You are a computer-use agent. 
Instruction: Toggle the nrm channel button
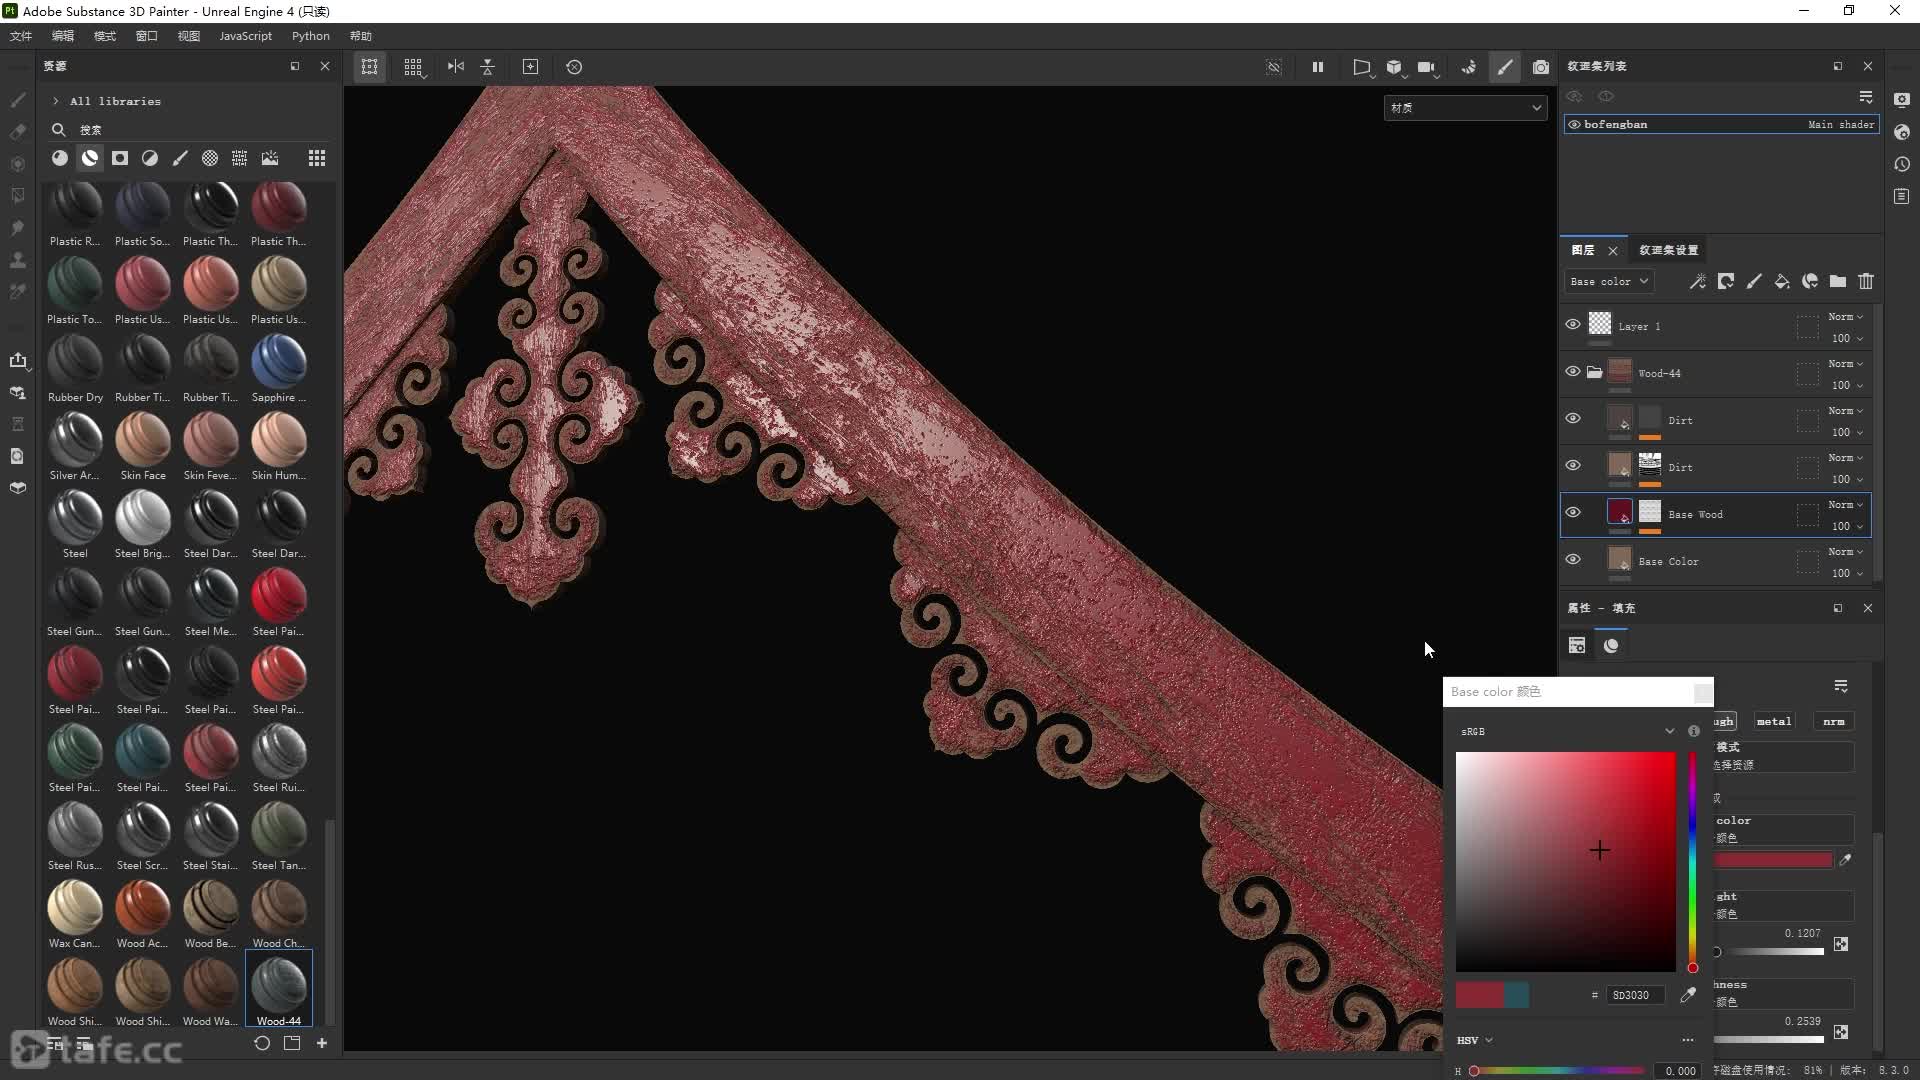pyautogui.click(x=1834, y=722)
